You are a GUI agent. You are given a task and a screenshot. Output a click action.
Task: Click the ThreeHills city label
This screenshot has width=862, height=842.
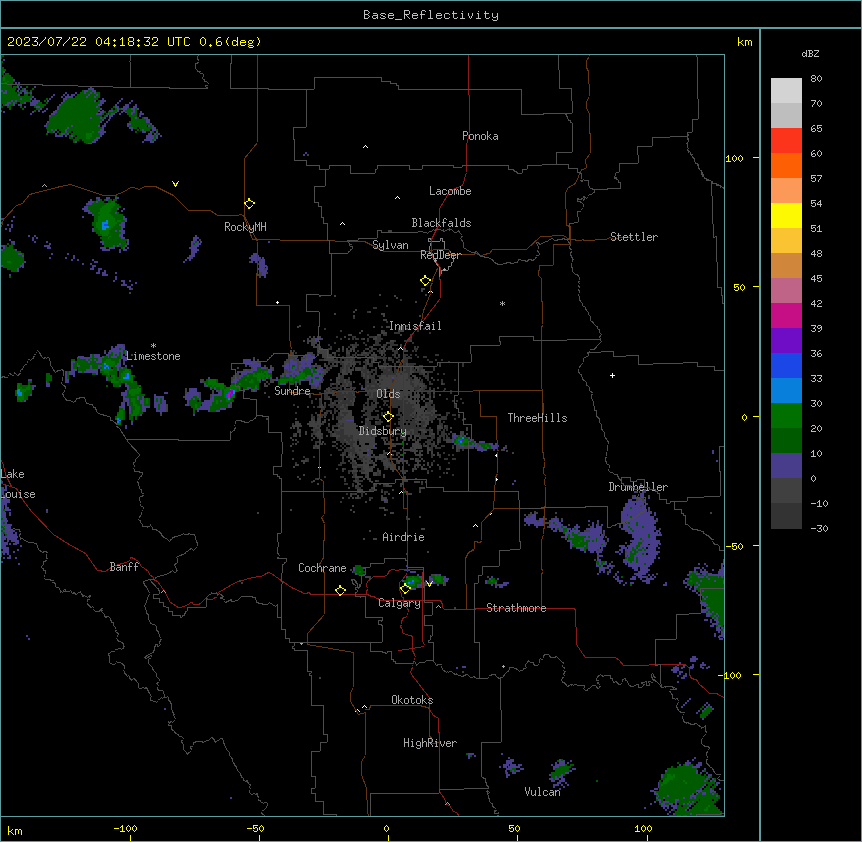pyautogui.click(x=537, y=418)
